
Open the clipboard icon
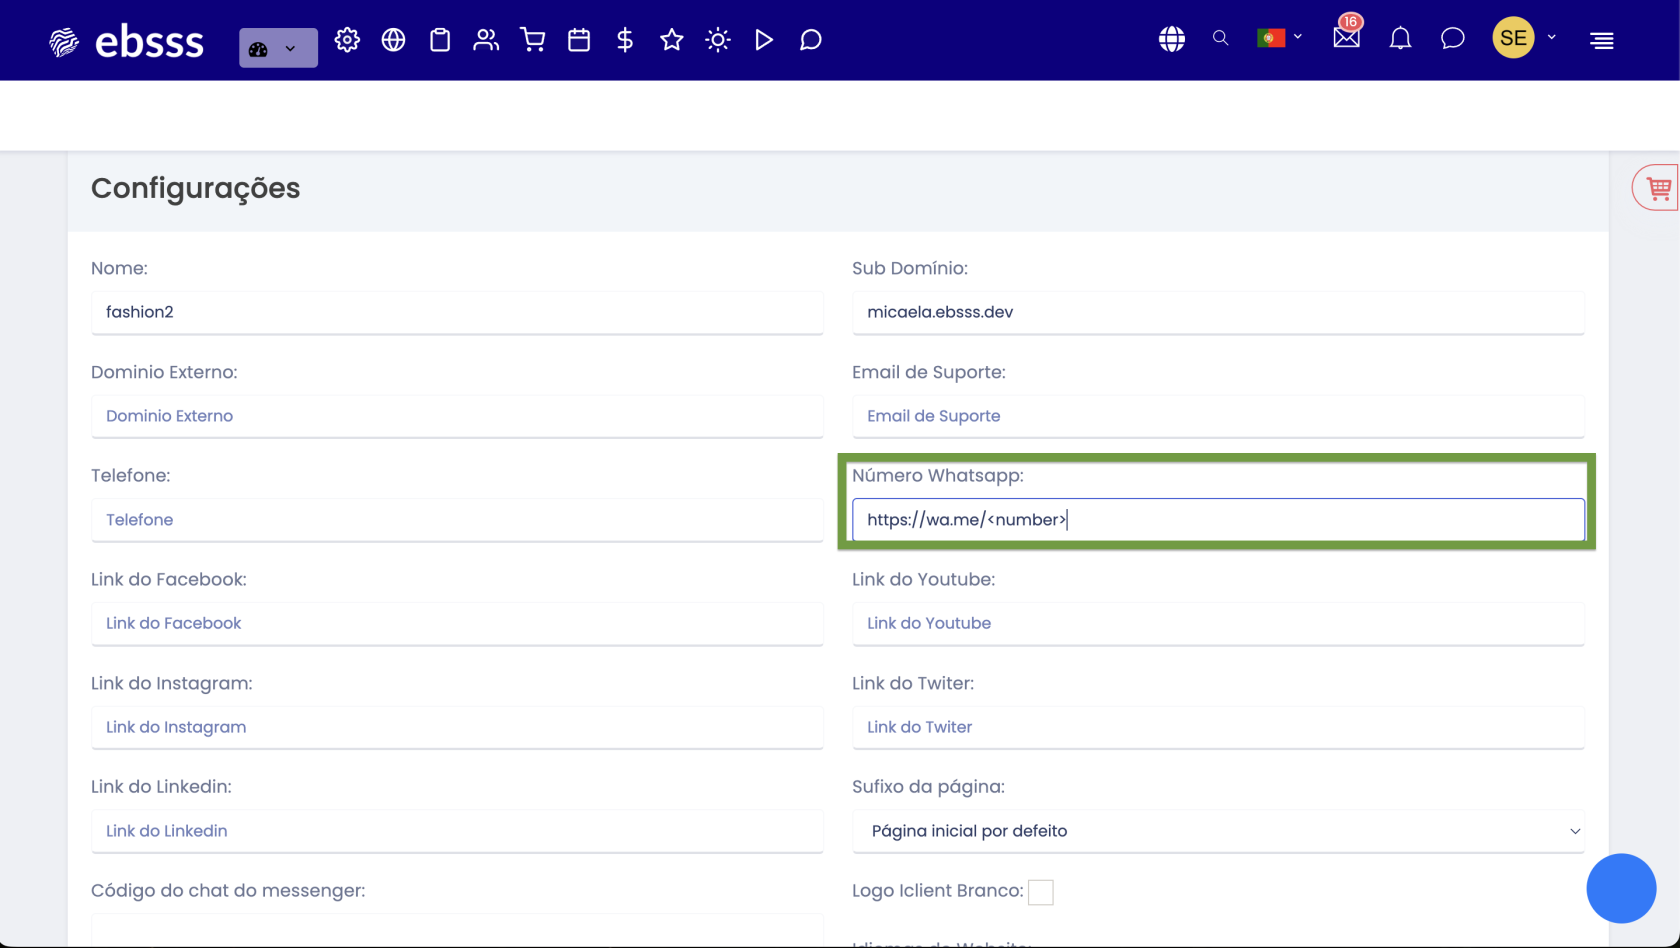tap(440, 40)
